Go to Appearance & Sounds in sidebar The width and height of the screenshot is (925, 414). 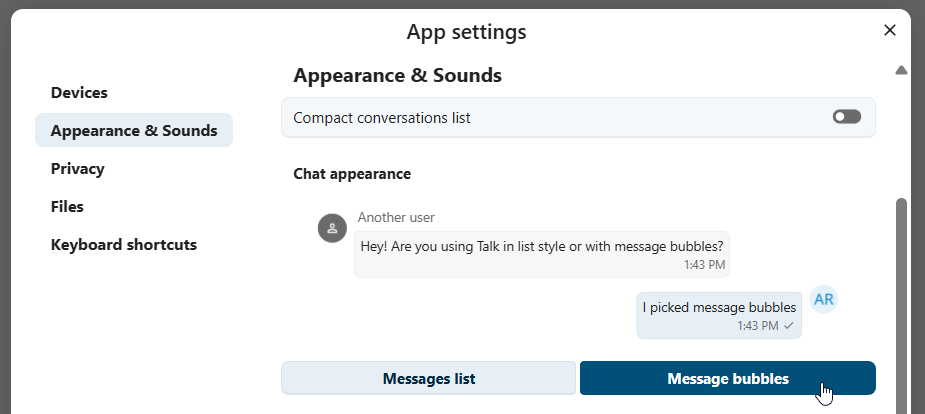click(134, 130)
